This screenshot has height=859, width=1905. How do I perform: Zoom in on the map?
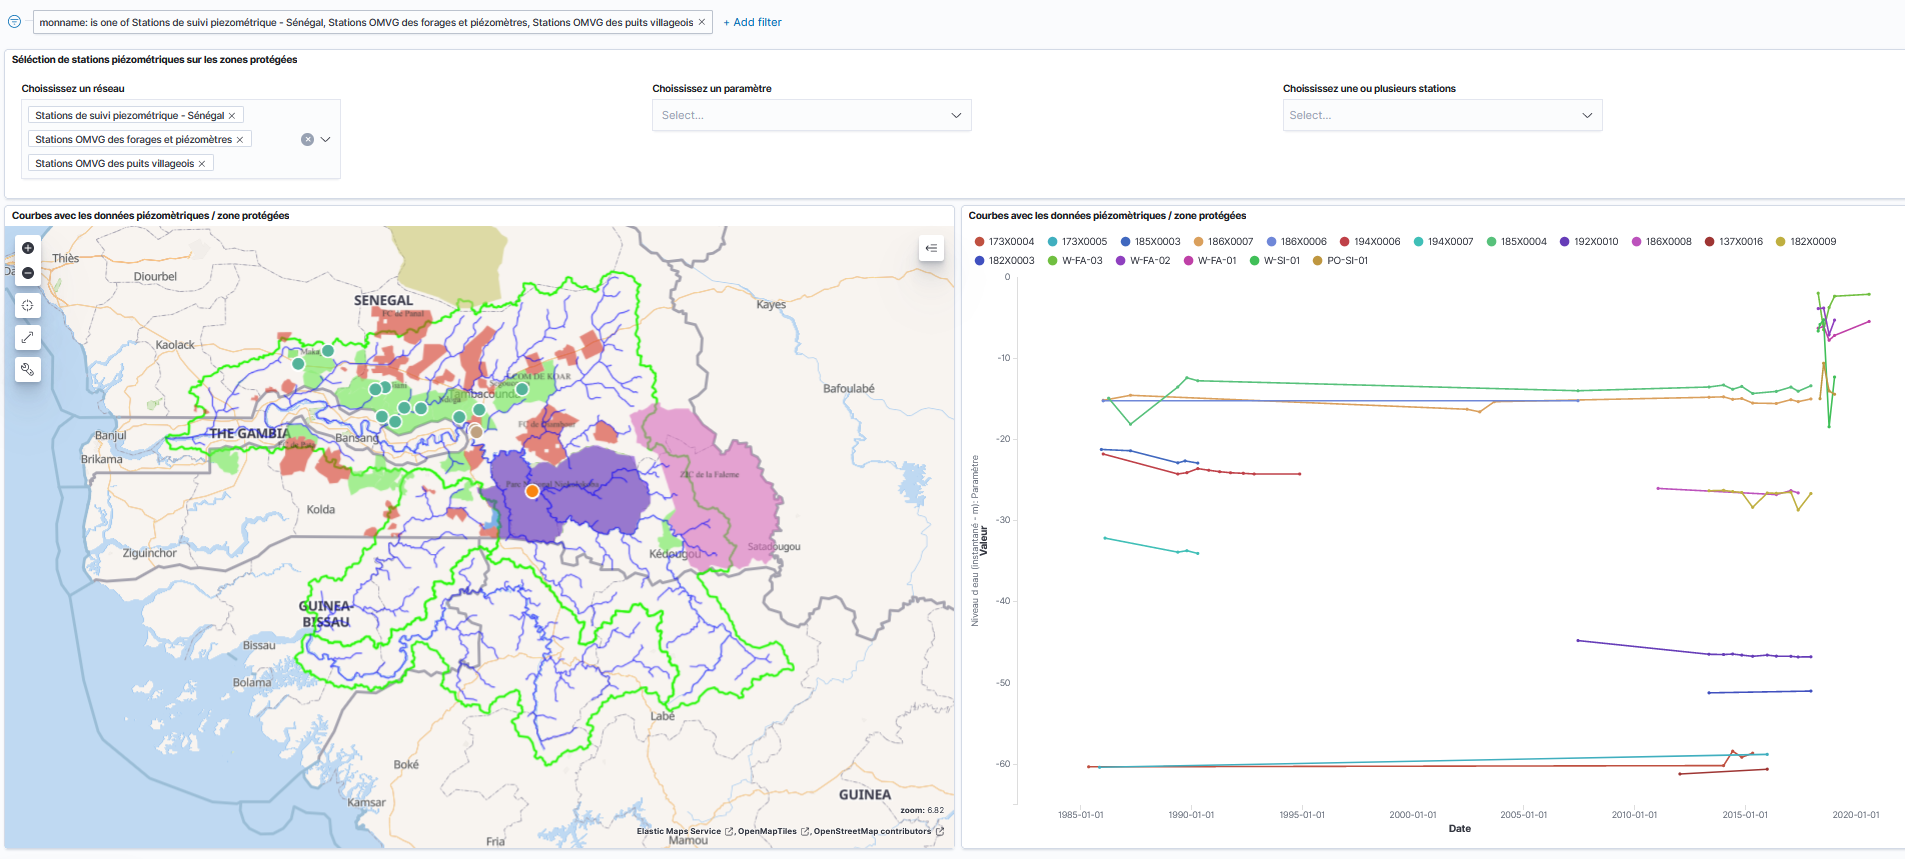[28, 248]
